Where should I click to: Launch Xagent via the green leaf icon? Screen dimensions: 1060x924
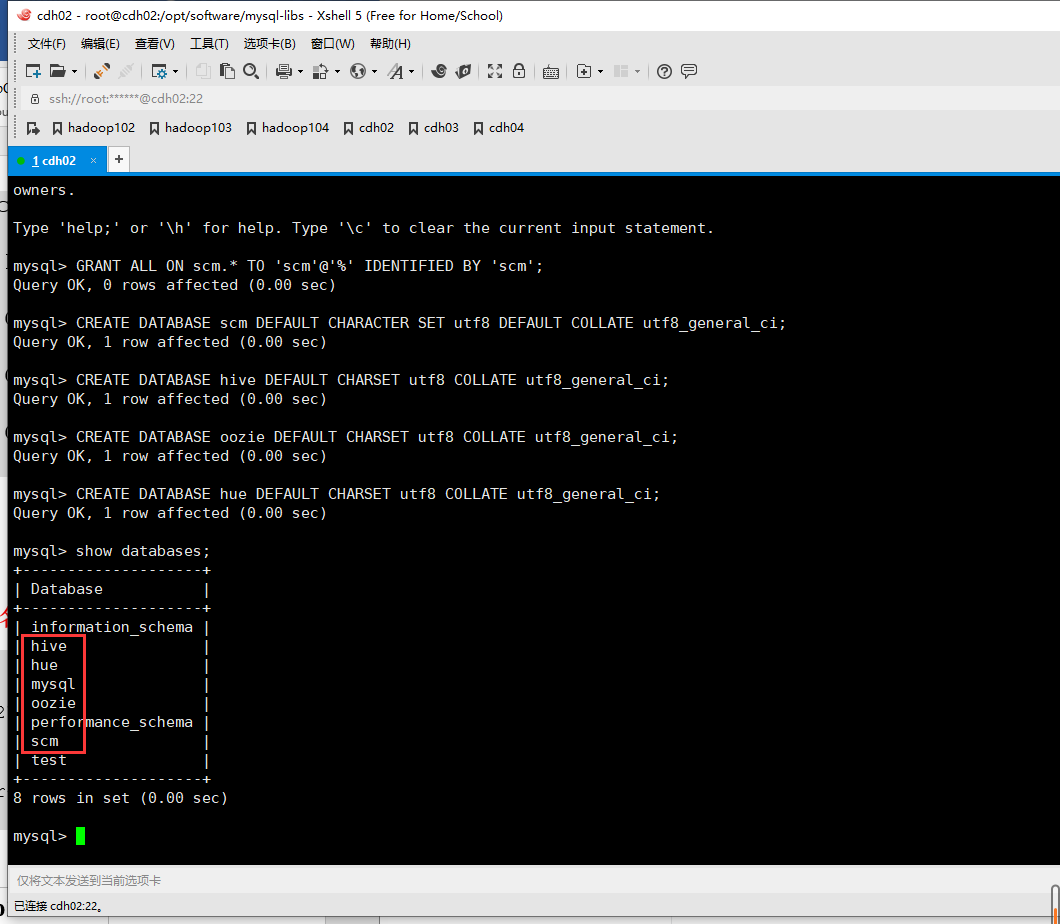[x=463, y=71]
